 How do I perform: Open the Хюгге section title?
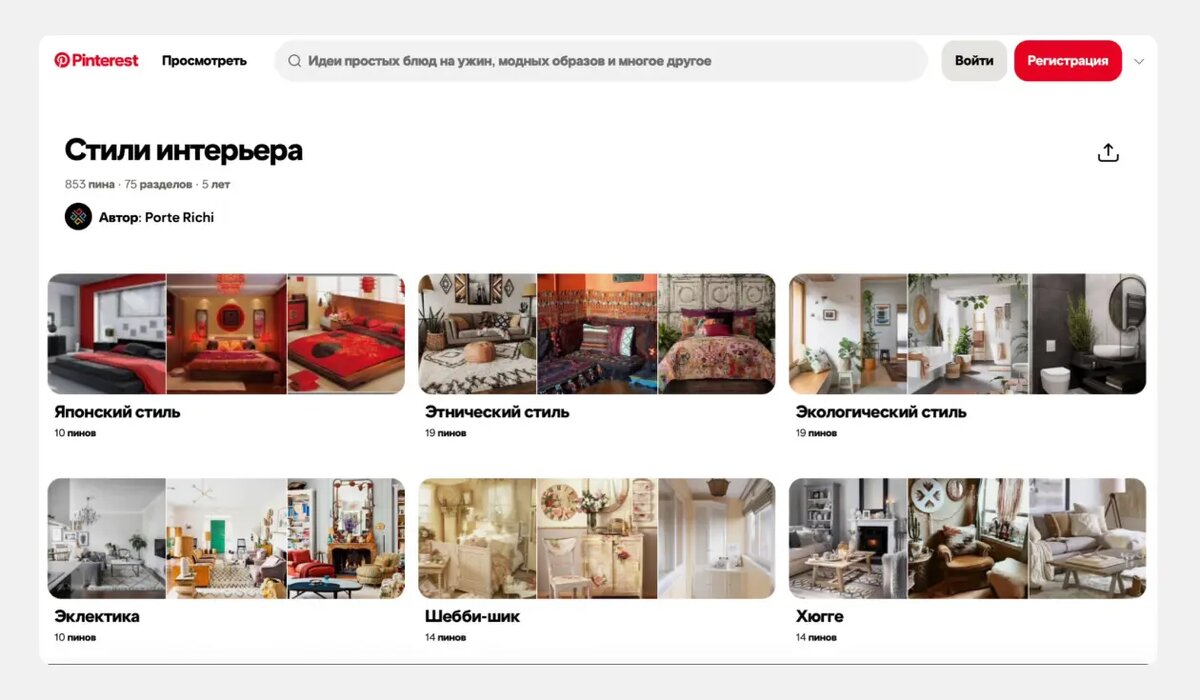(820, 616)
